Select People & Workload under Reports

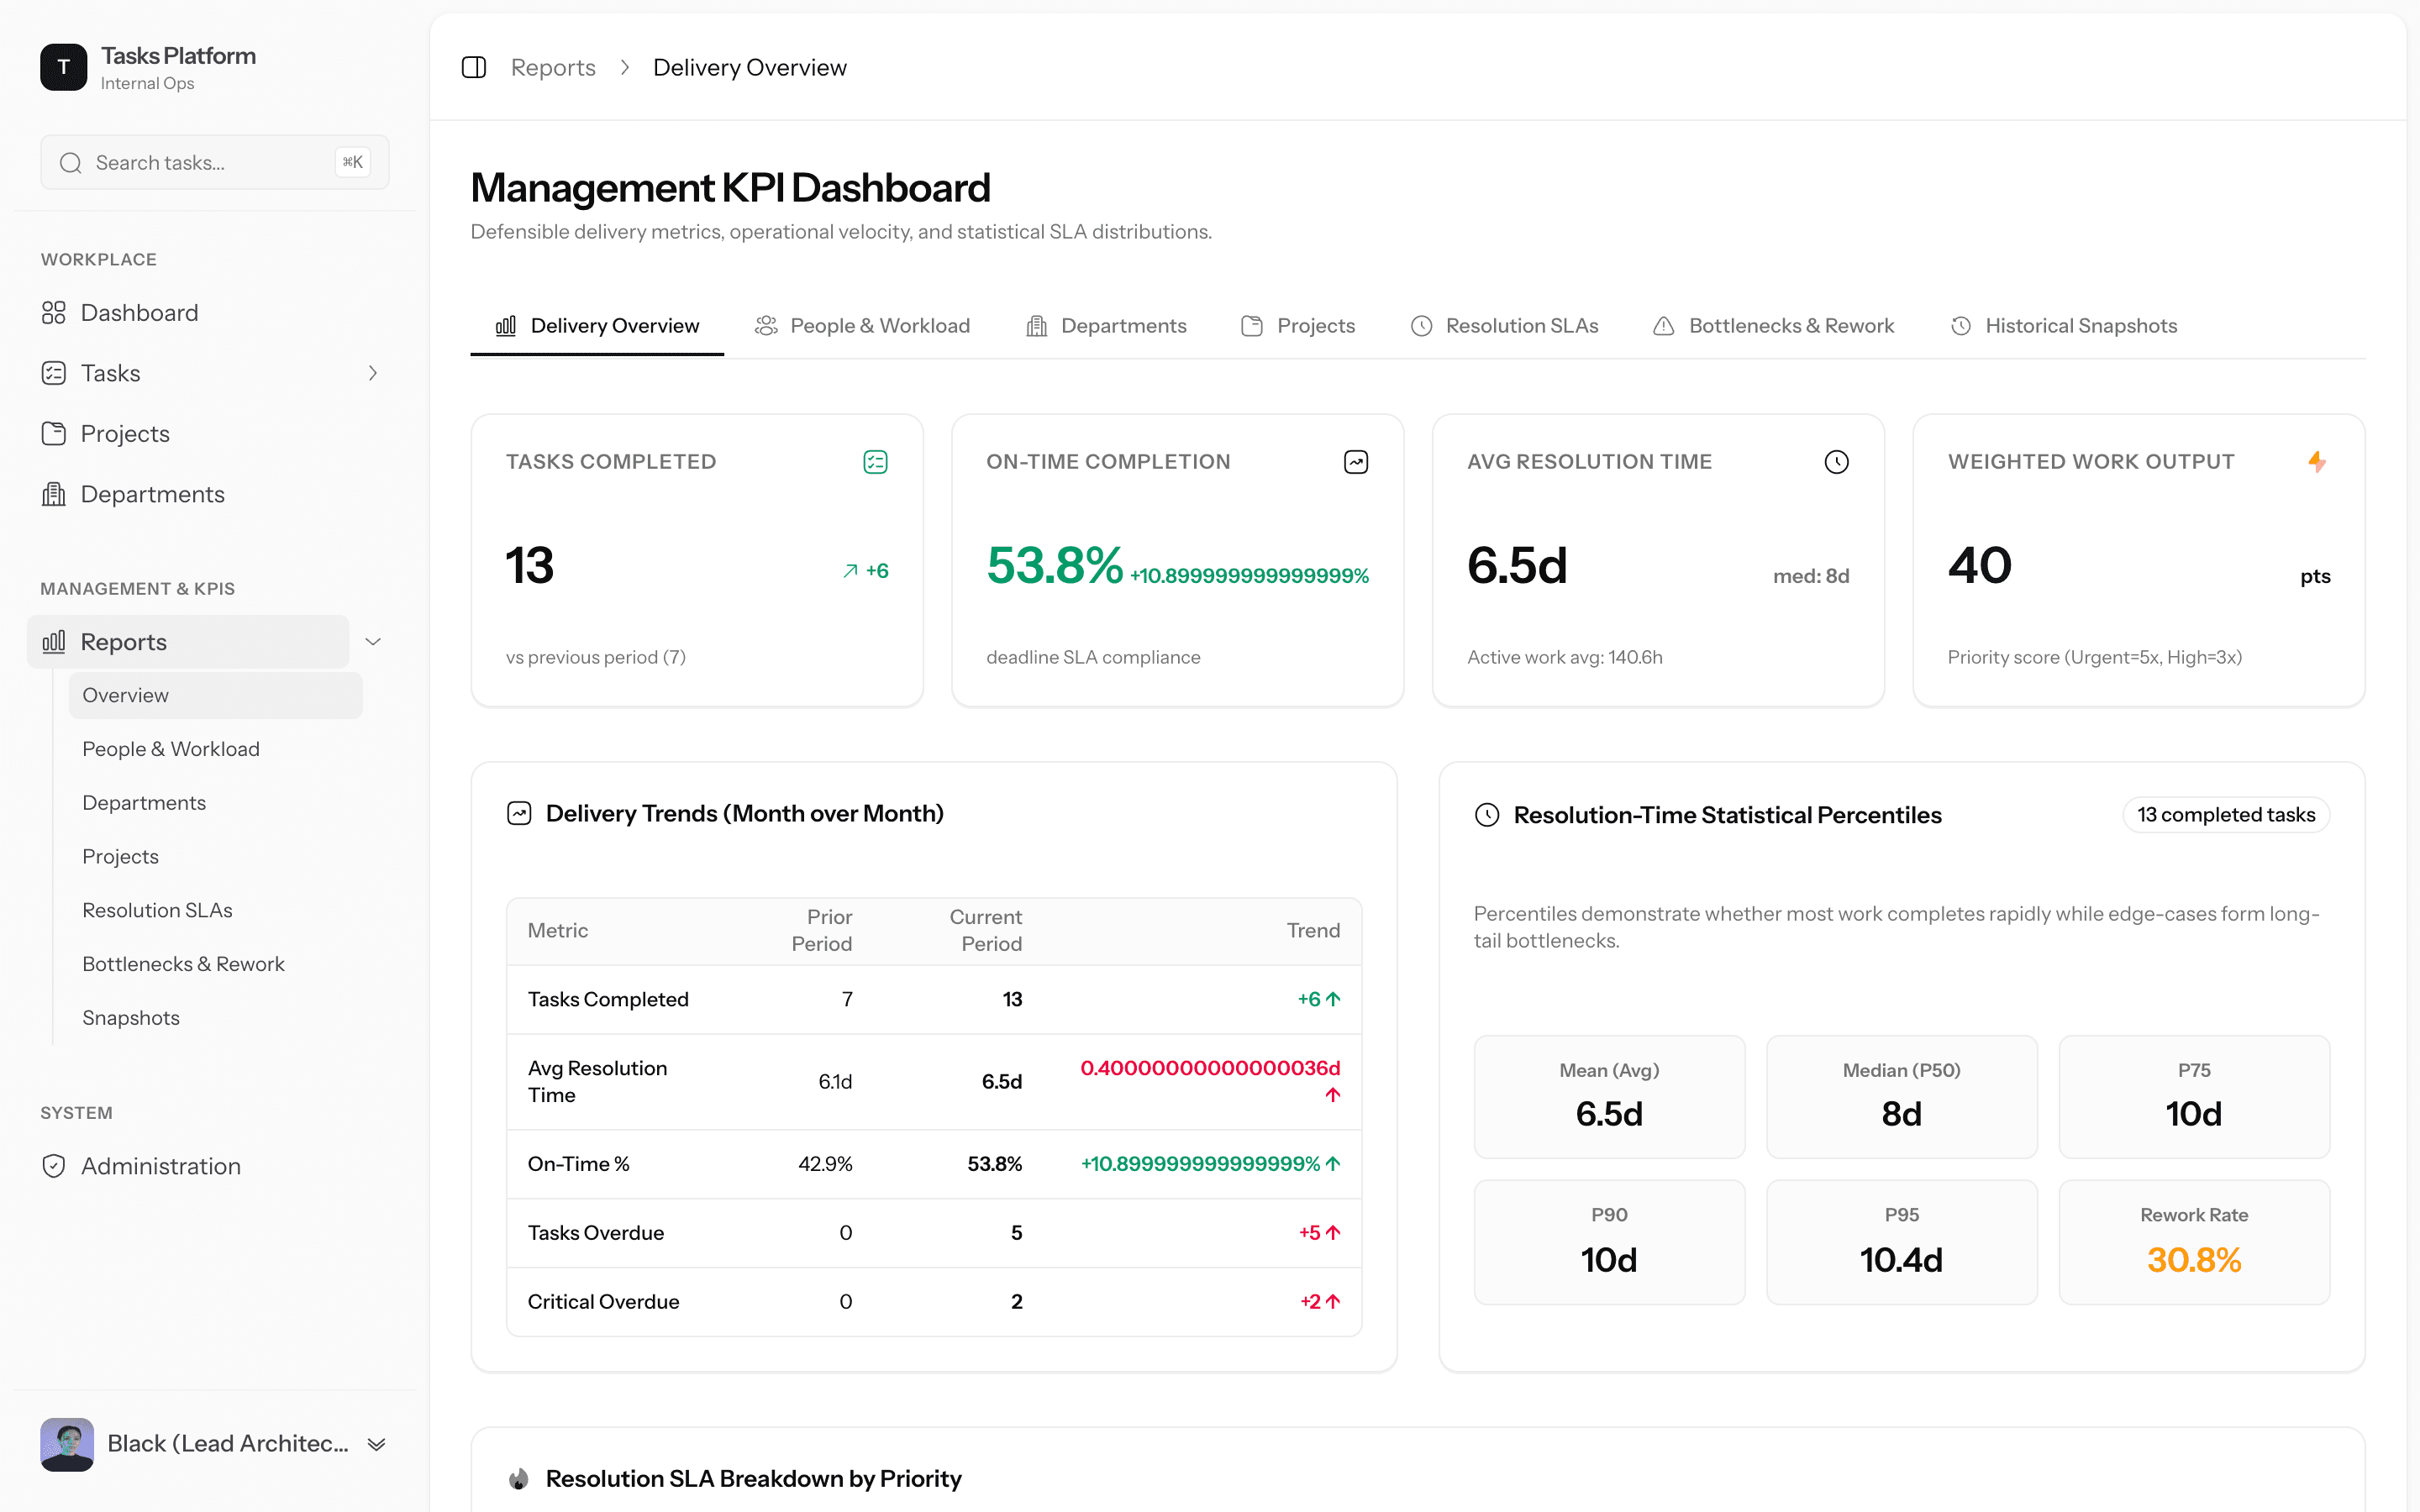point(215,749)
